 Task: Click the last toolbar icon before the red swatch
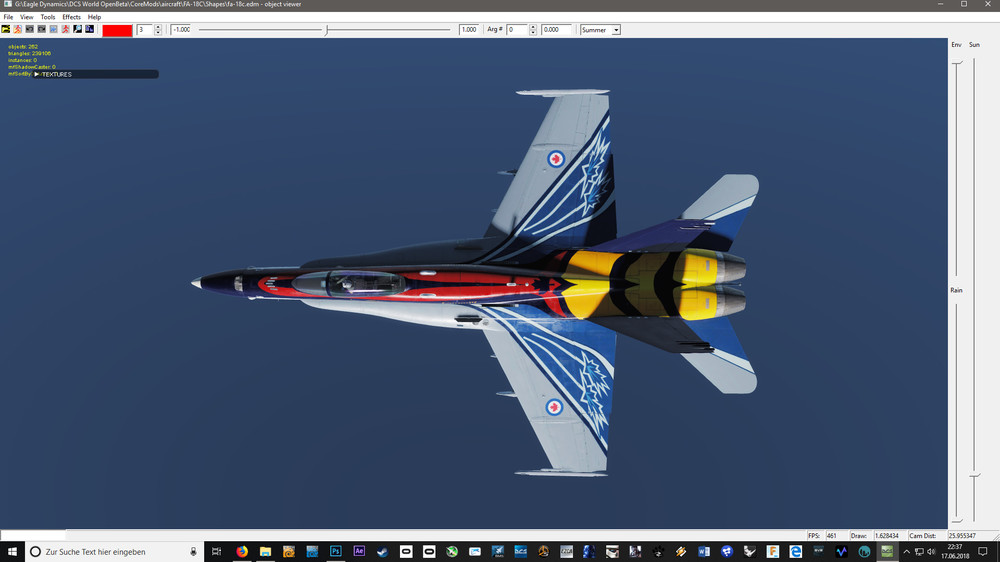(x=89, y=29)
